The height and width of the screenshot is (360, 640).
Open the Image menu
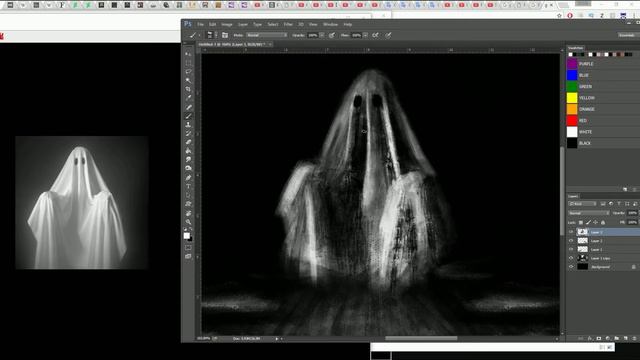click(227, 24)
